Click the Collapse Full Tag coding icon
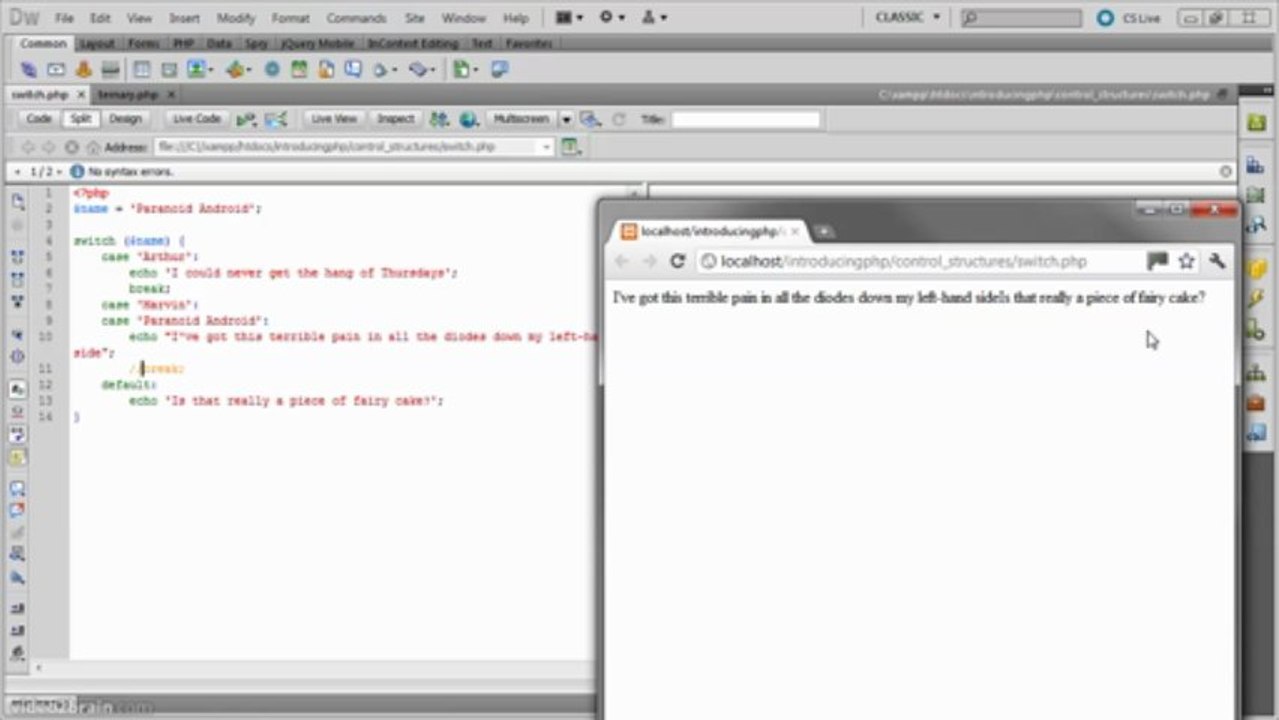 18,256
